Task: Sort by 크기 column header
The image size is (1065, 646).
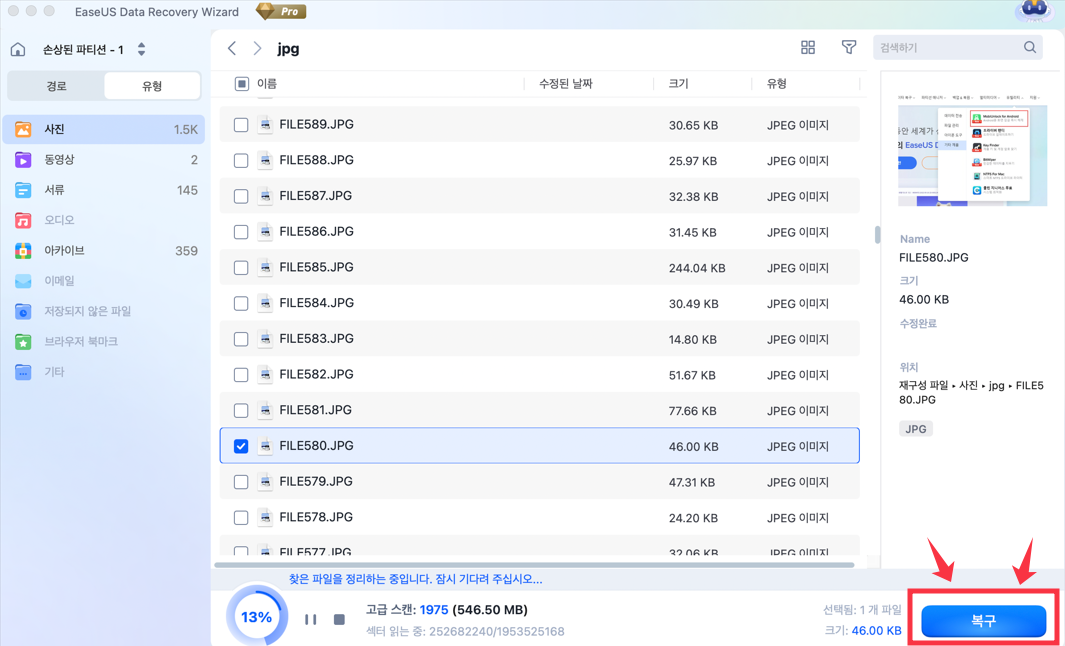Action: 679,84
